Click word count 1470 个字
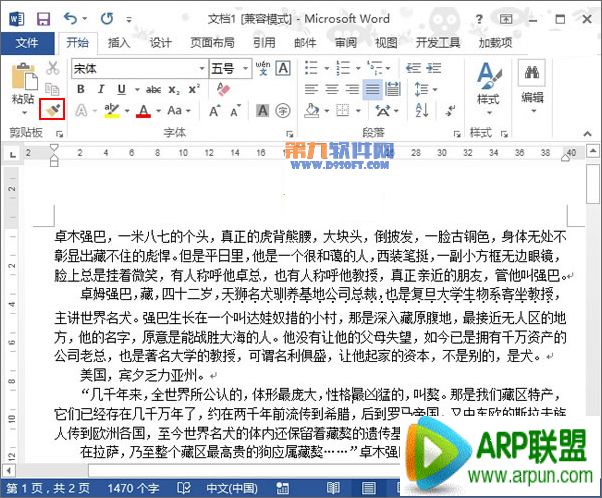The image size is (602, 498). click(133, 488)
